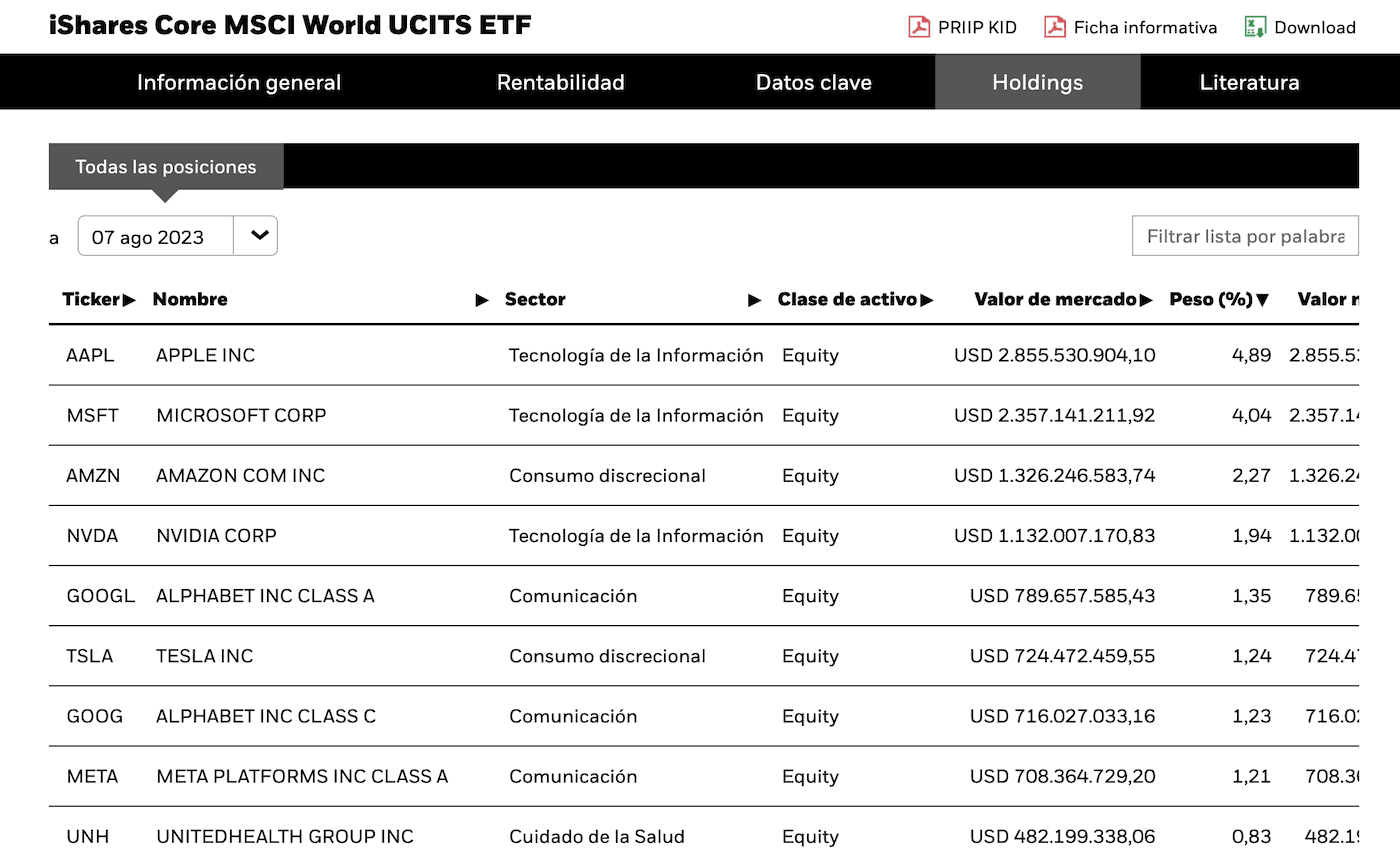Click the 0,83 weight value
This screenshot has width=1400, height=865.
click(1251, 835)
